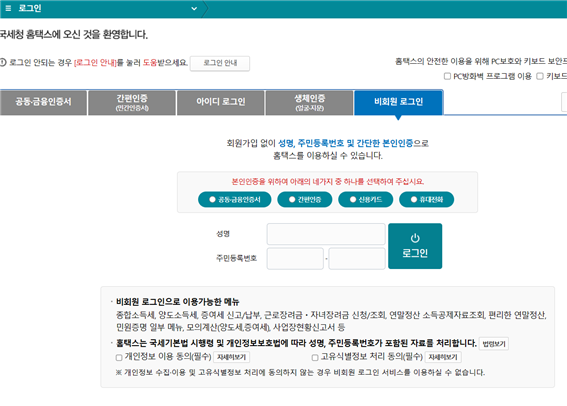
Task: Click the info icon before 로그인 안되는 경우
Action: 3,63
